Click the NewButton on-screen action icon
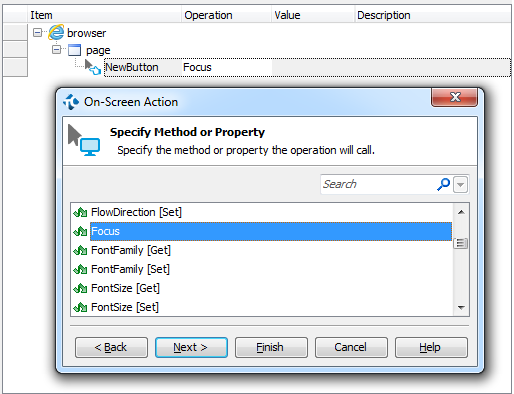Screen dimensions: 514x394 (x=93, y=67)
